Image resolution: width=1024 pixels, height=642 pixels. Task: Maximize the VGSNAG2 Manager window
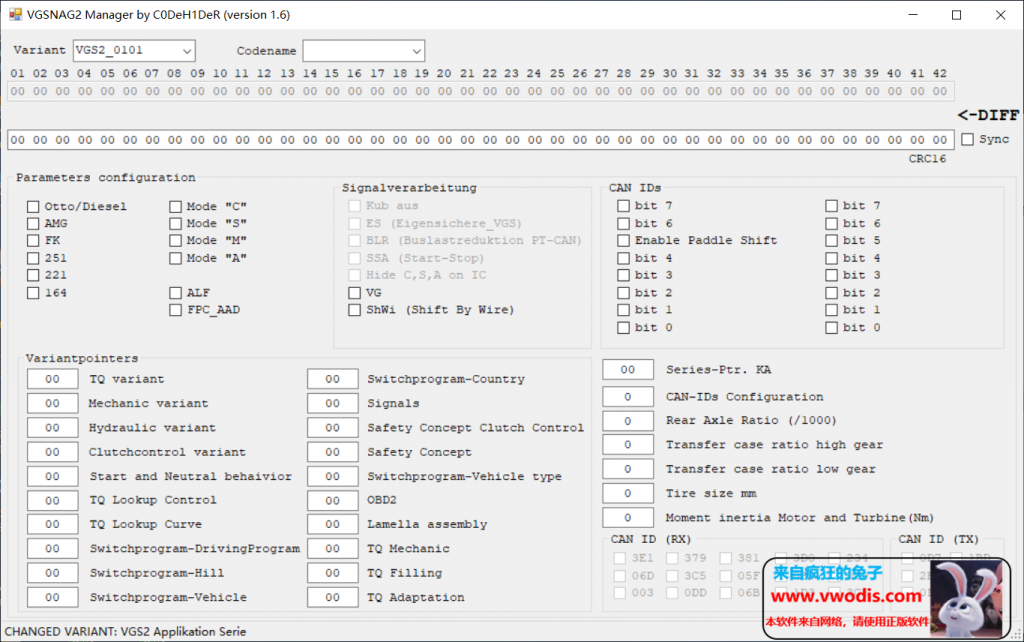click(x=956, y=15)
